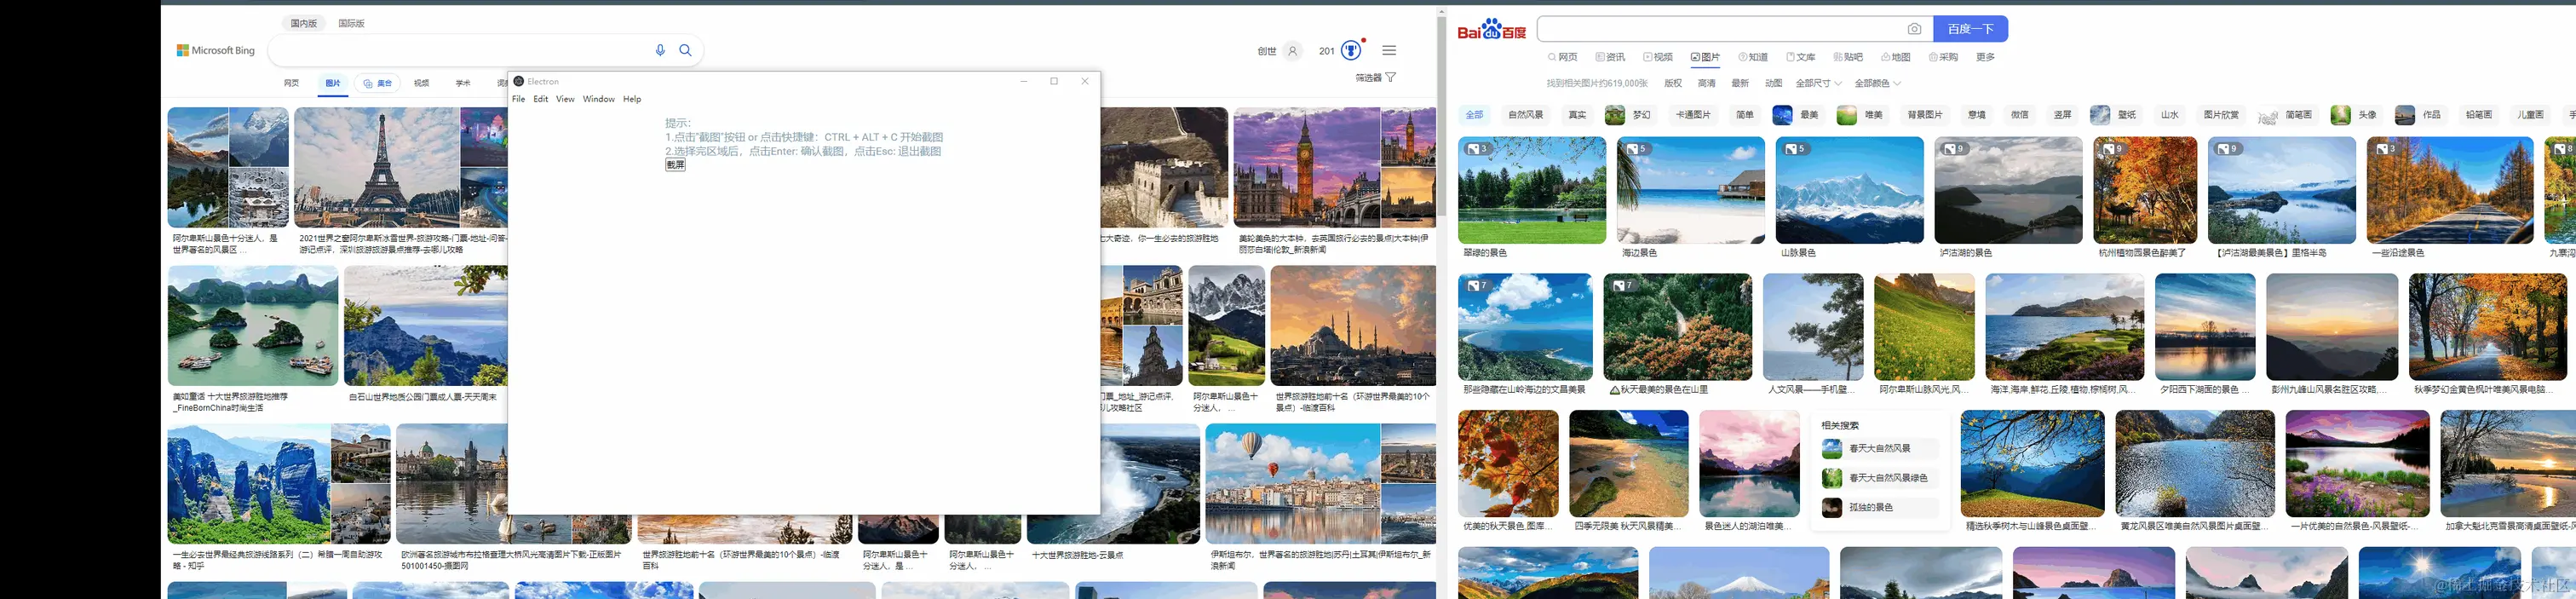Click the Bing microphone voice search icon
This screenshot has width=2576, height=599.
pyautogui.click(x=660, y=50)
